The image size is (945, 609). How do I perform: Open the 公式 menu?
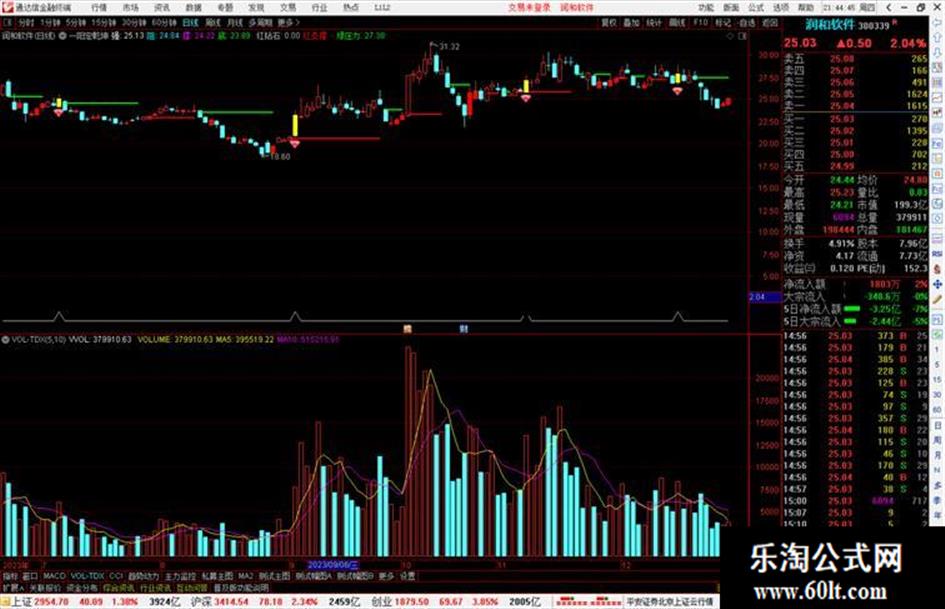click(x=756, y=8)
